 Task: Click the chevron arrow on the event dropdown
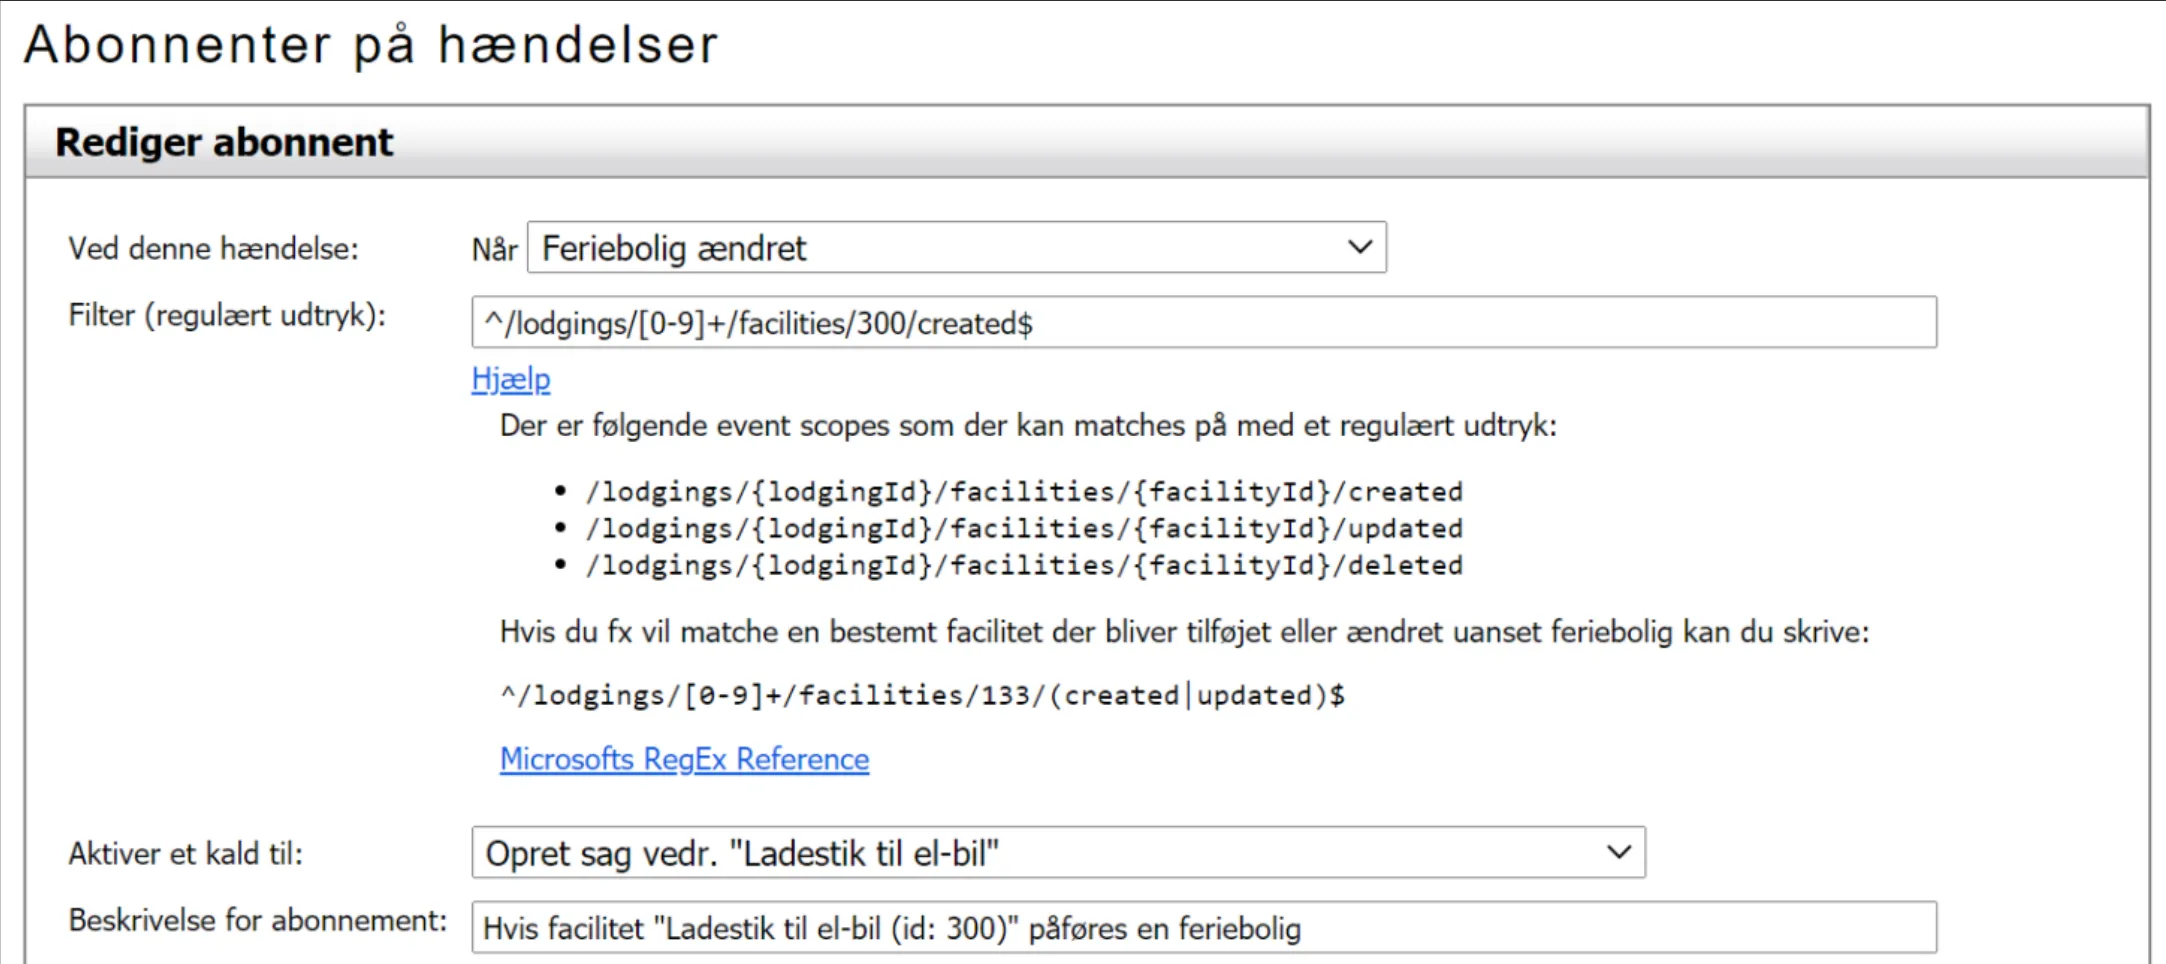coord(1359,247)
